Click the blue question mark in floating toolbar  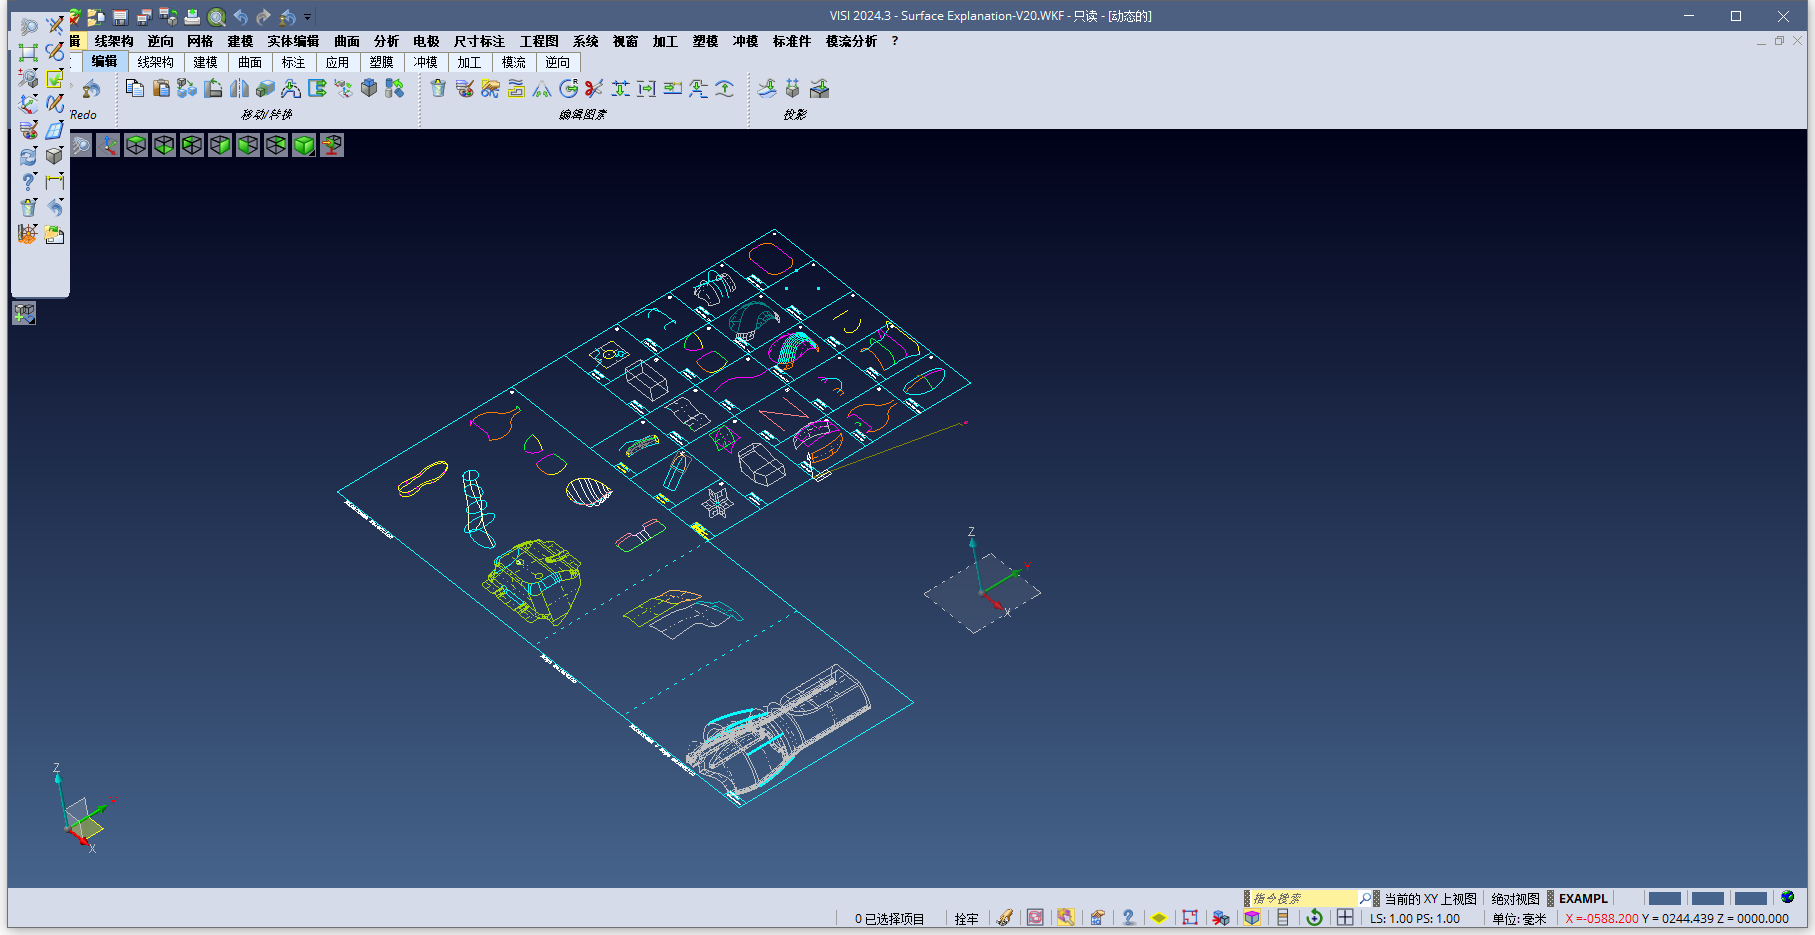point(28,182)
